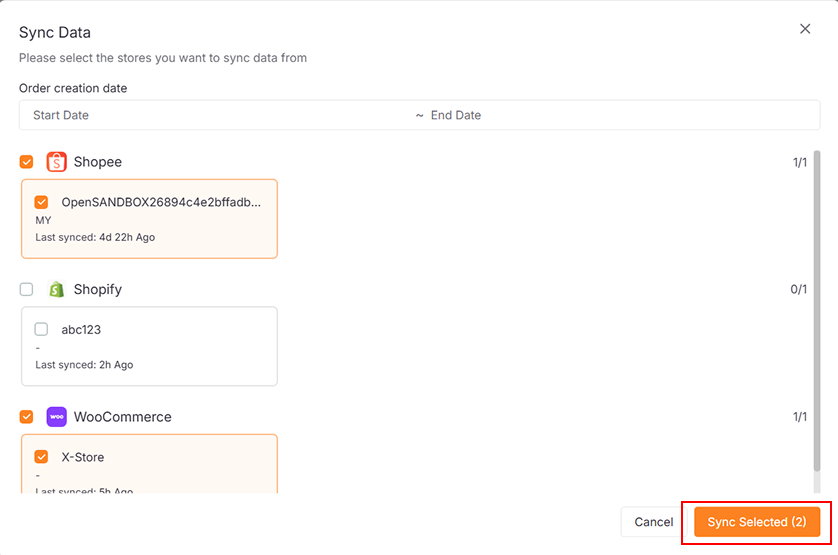Deselect the X-Store checkbox

coord(42,457)
